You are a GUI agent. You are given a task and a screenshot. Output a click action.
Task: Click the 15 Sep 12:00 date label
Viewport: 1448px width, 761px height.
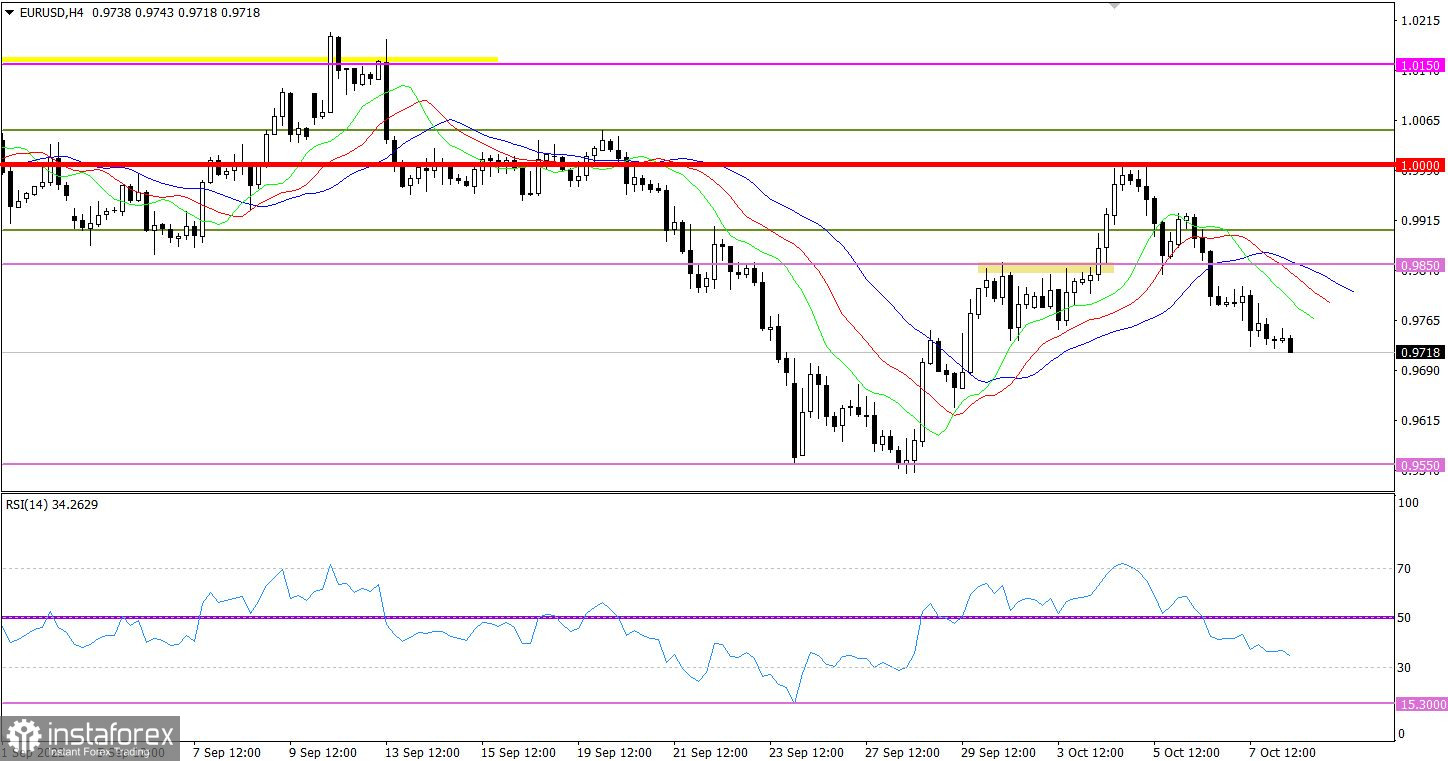[518, 751]
